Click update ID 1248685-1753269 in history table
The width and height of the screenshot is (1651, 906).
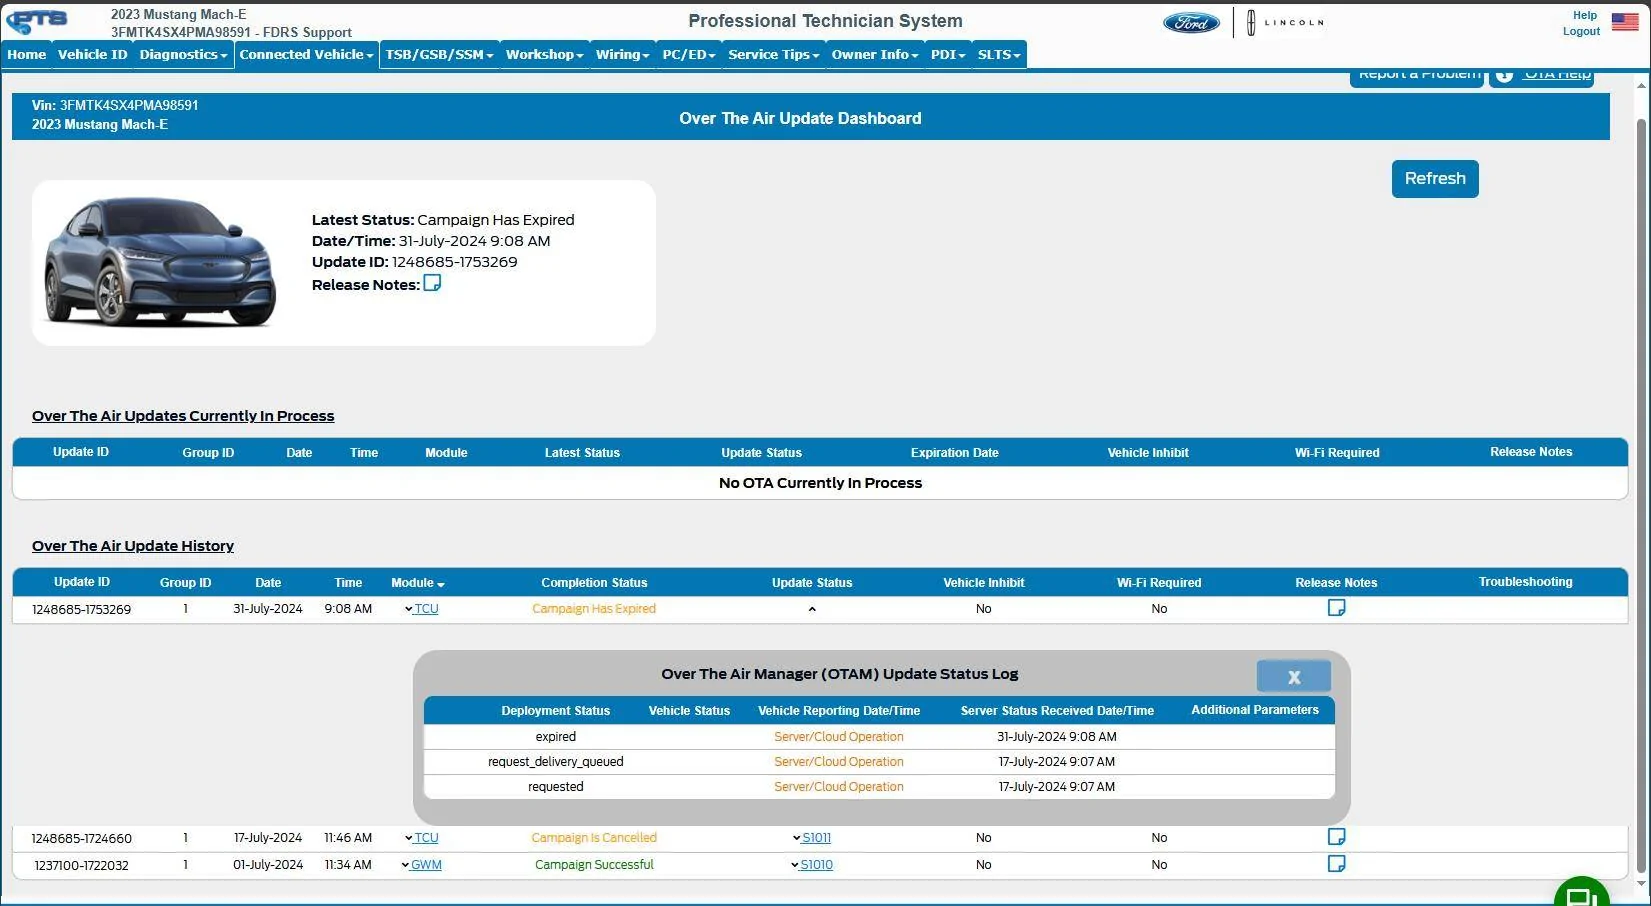pos(81,610)
